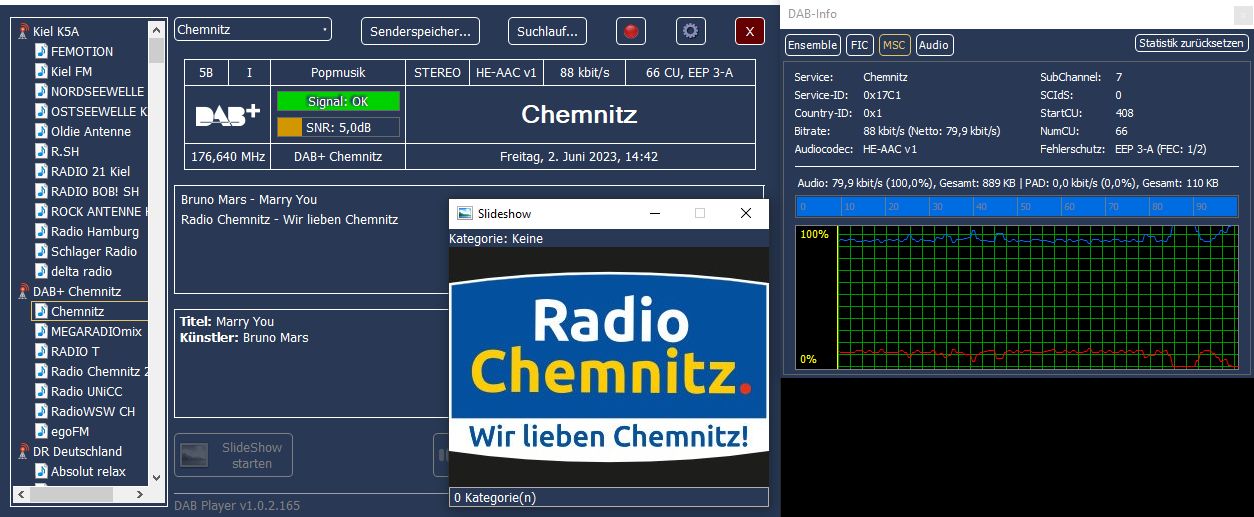
Task: Click the Slideshow window title icon
Action: point(464,213)
